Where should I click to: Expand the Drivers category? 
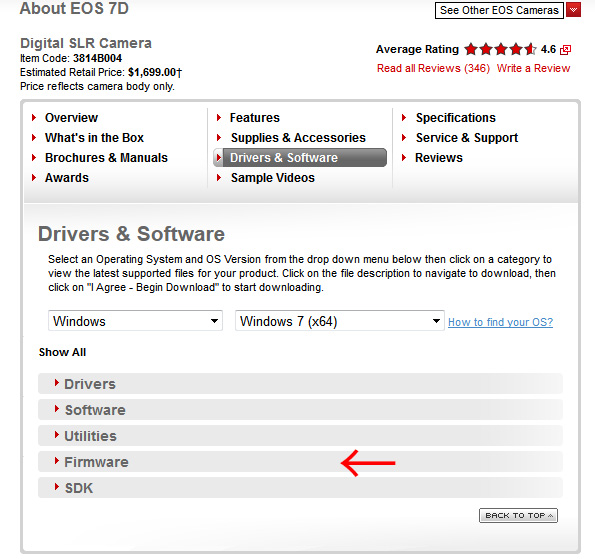click(x=300, y=384)
